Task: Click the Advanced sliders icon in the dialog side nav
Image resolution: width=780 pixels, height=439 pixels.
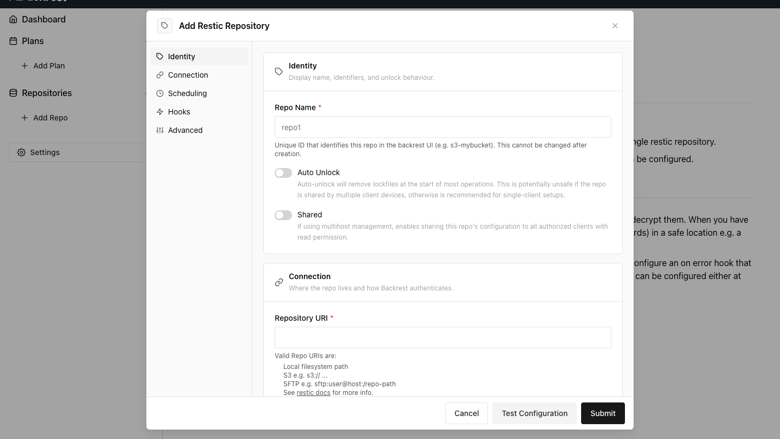Action: click(x=160, y=130)
